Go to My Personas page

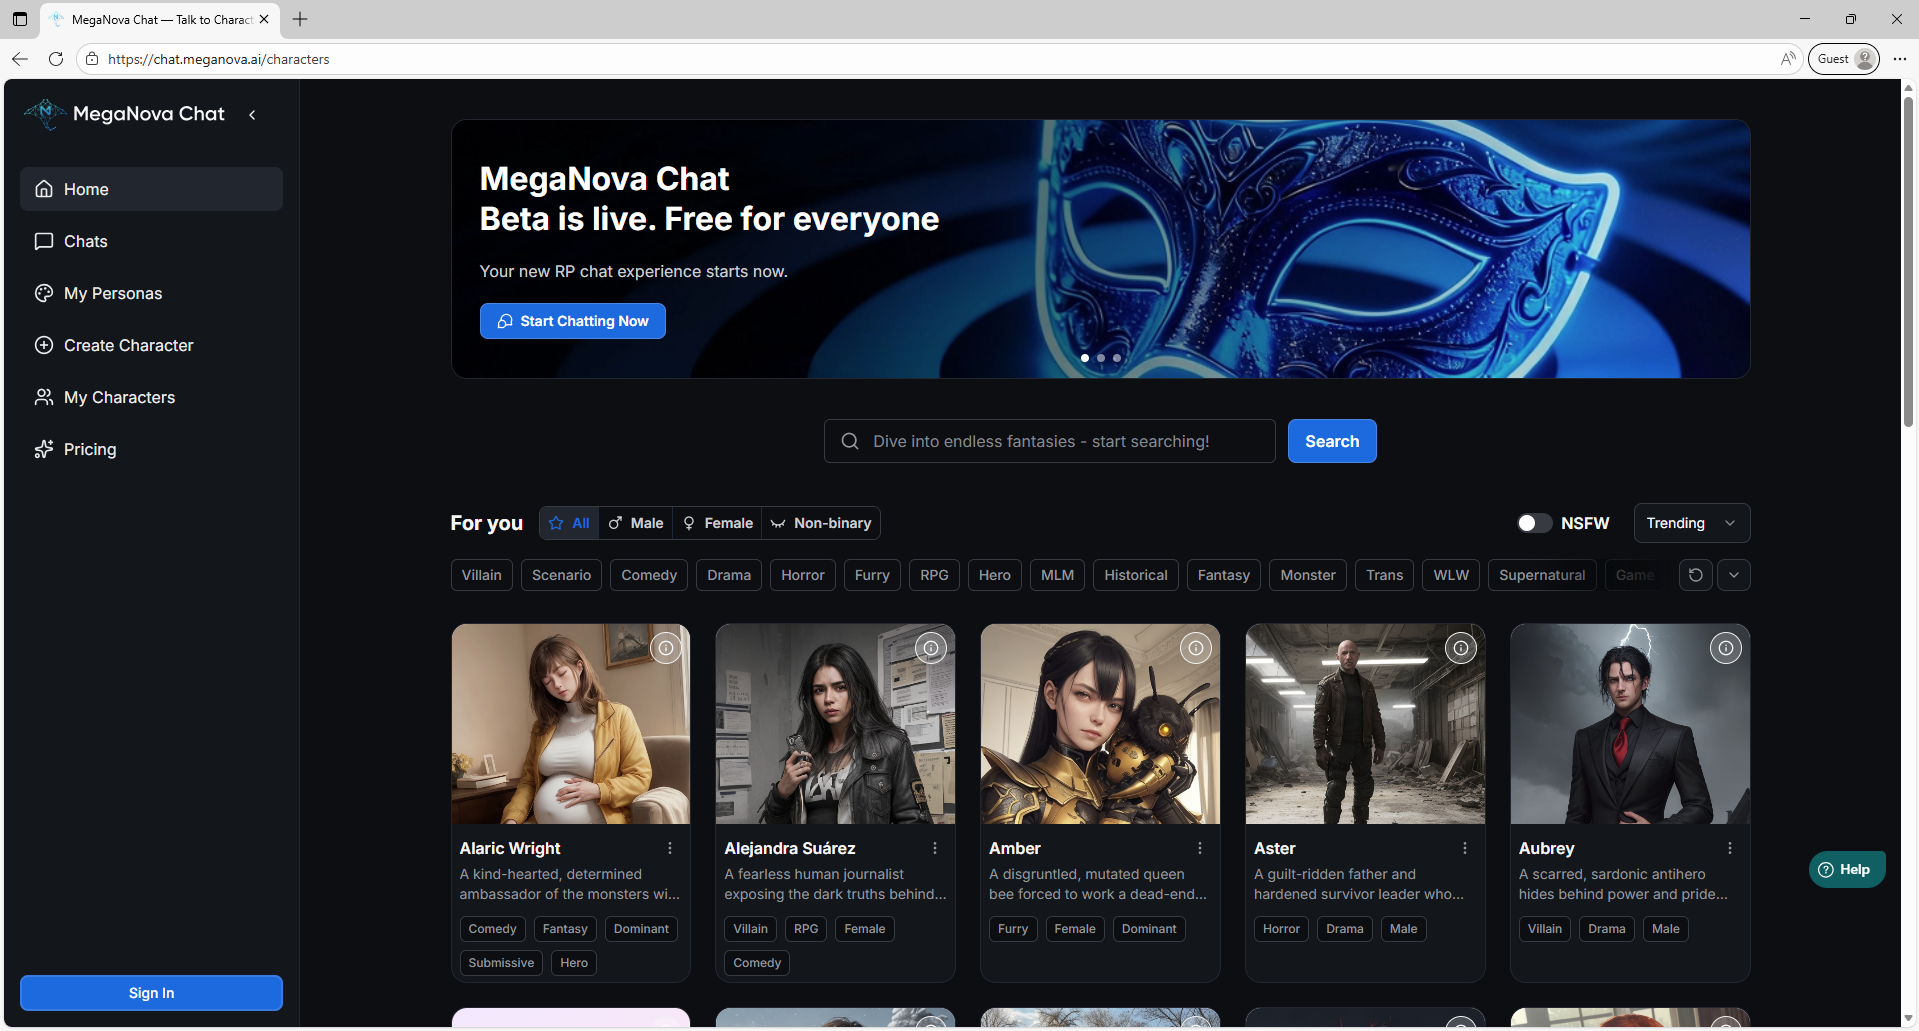(112, 293)
